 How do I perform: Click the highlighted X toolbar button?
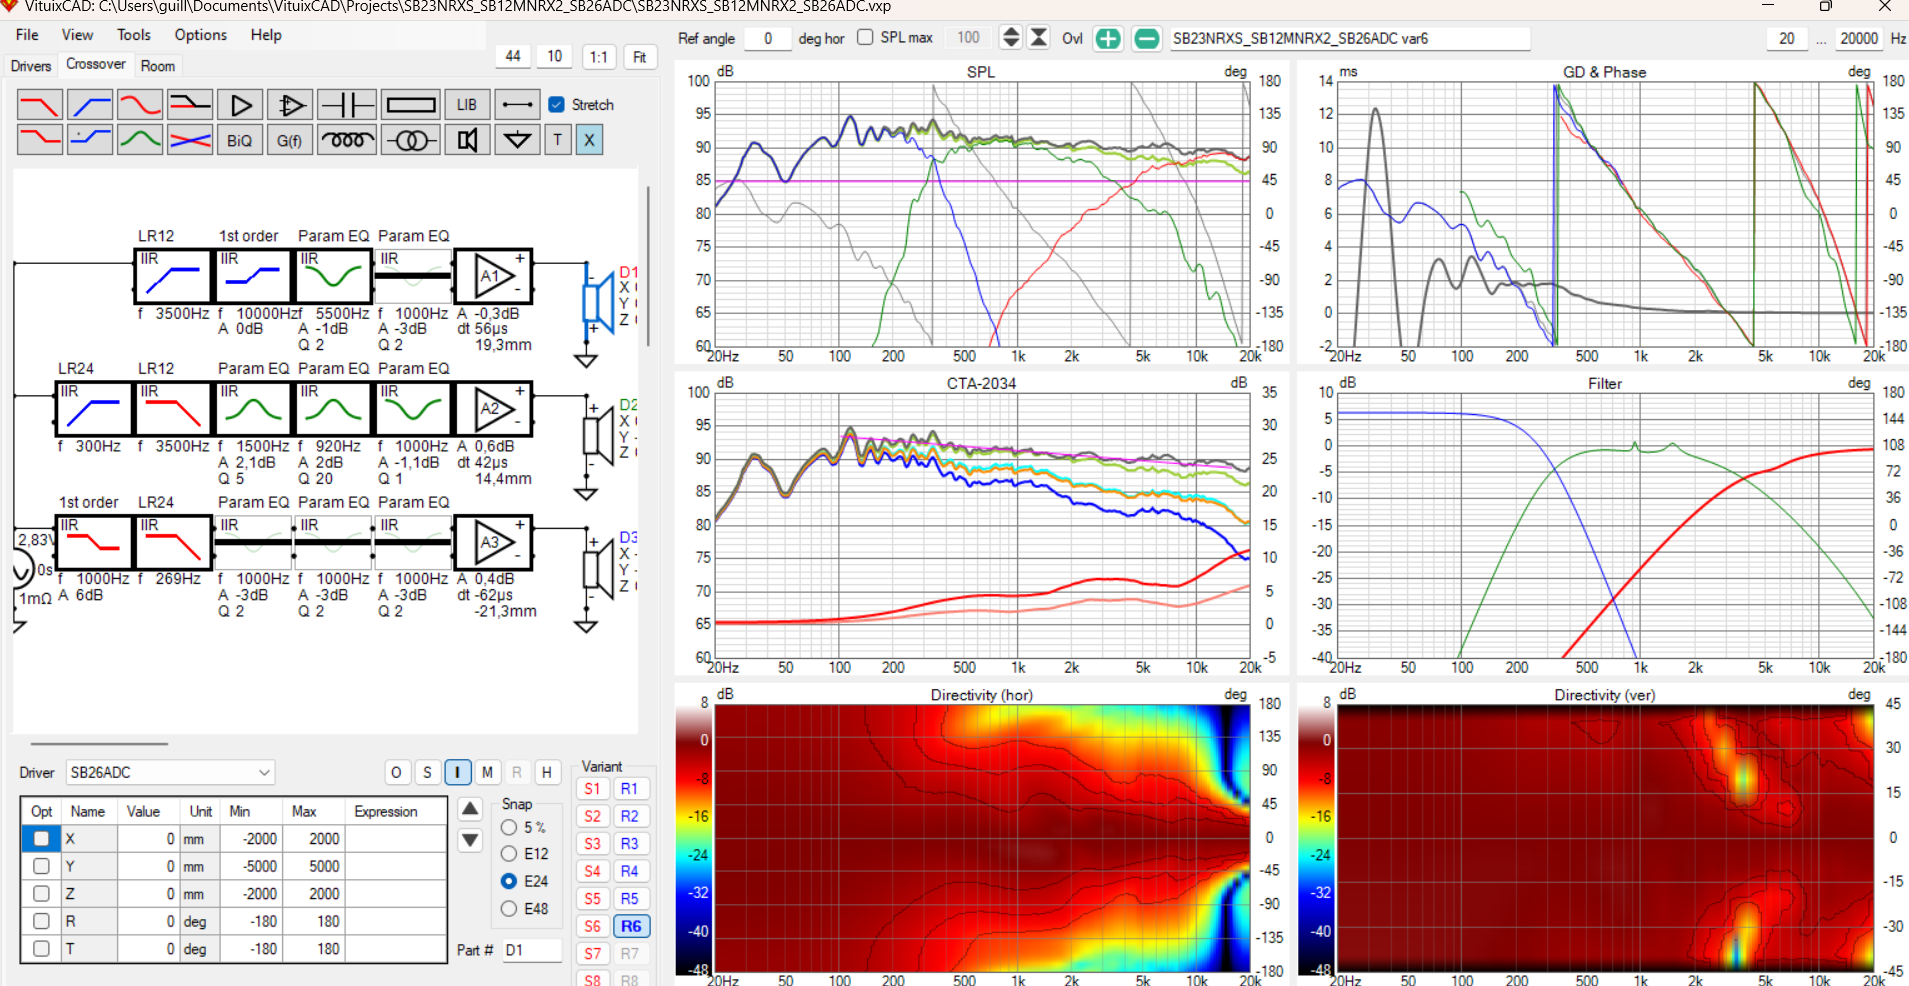589,140
